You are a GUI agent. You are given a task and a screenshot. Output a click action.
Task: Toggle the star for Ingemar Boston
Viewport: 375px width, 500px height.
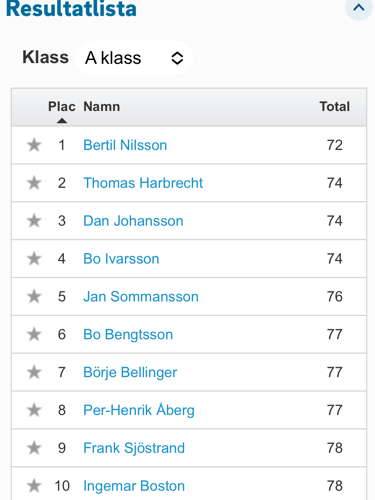[x=34, y=486]
